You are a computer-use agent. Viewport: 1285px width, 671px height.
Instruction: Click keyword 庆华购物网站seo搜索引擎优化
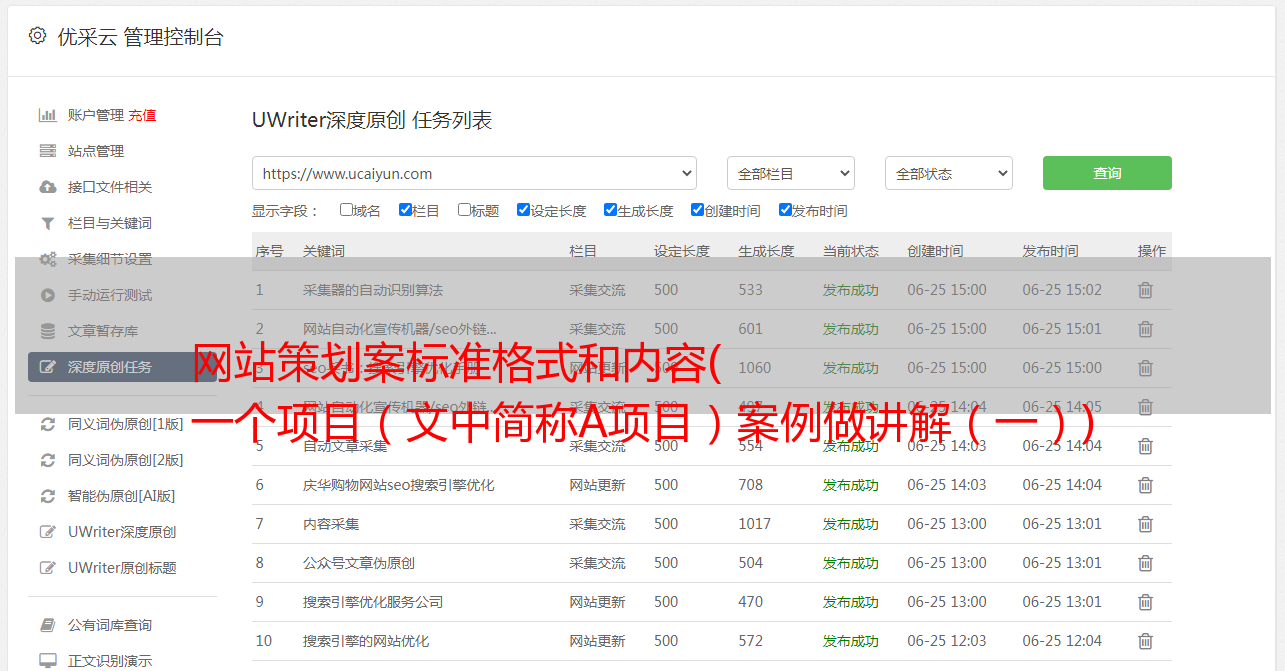tap(399, 485)
